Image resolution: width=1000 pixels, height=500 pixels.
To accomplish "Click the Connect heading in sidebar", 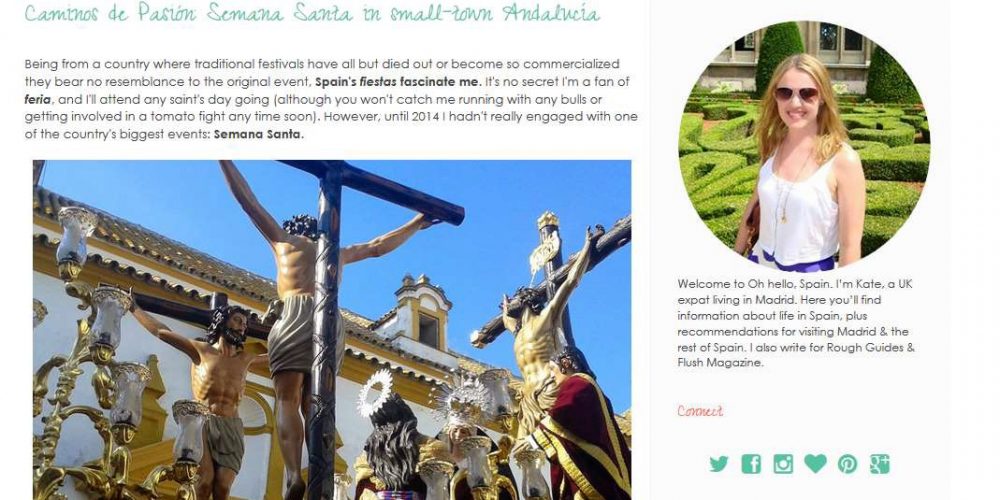I will tap(700, 411).
